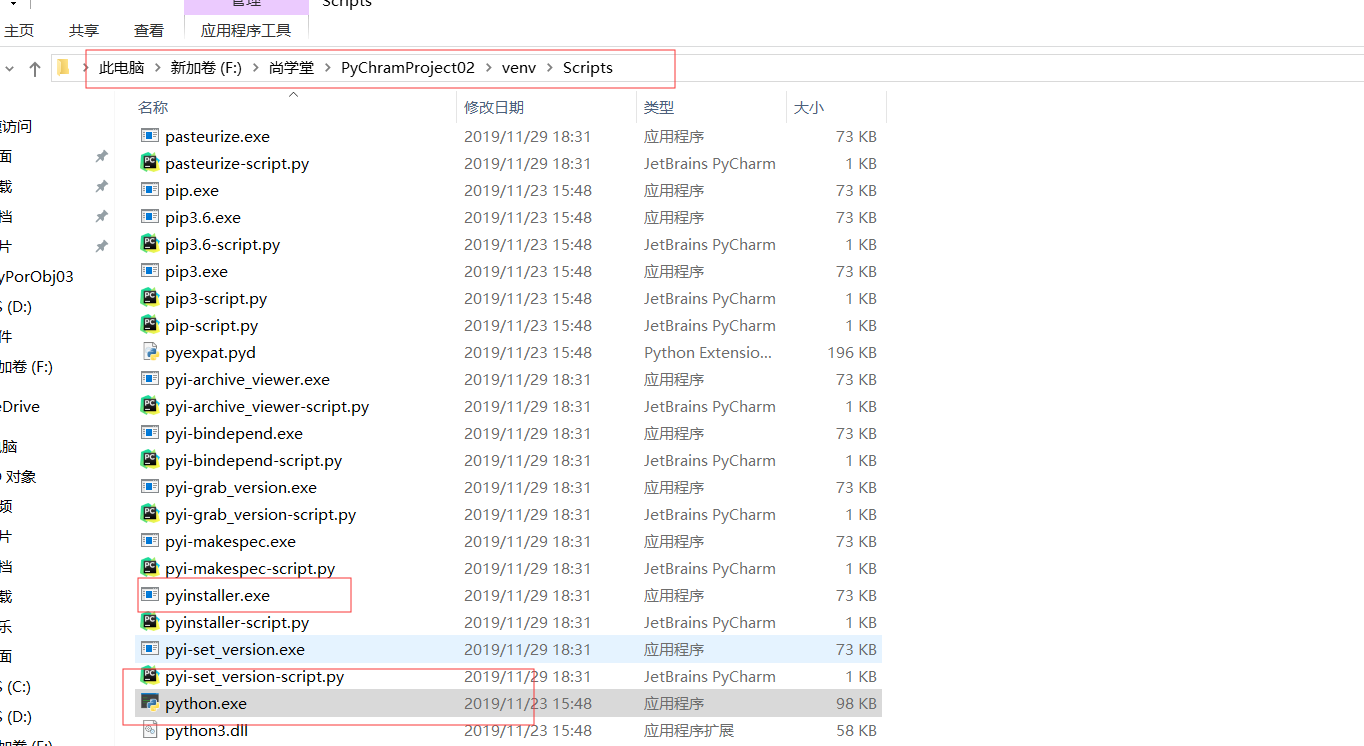Expand the chevron after 新加卷 (F:) breadcrumb
1364x746 pixels.
(x=255, y=68)
